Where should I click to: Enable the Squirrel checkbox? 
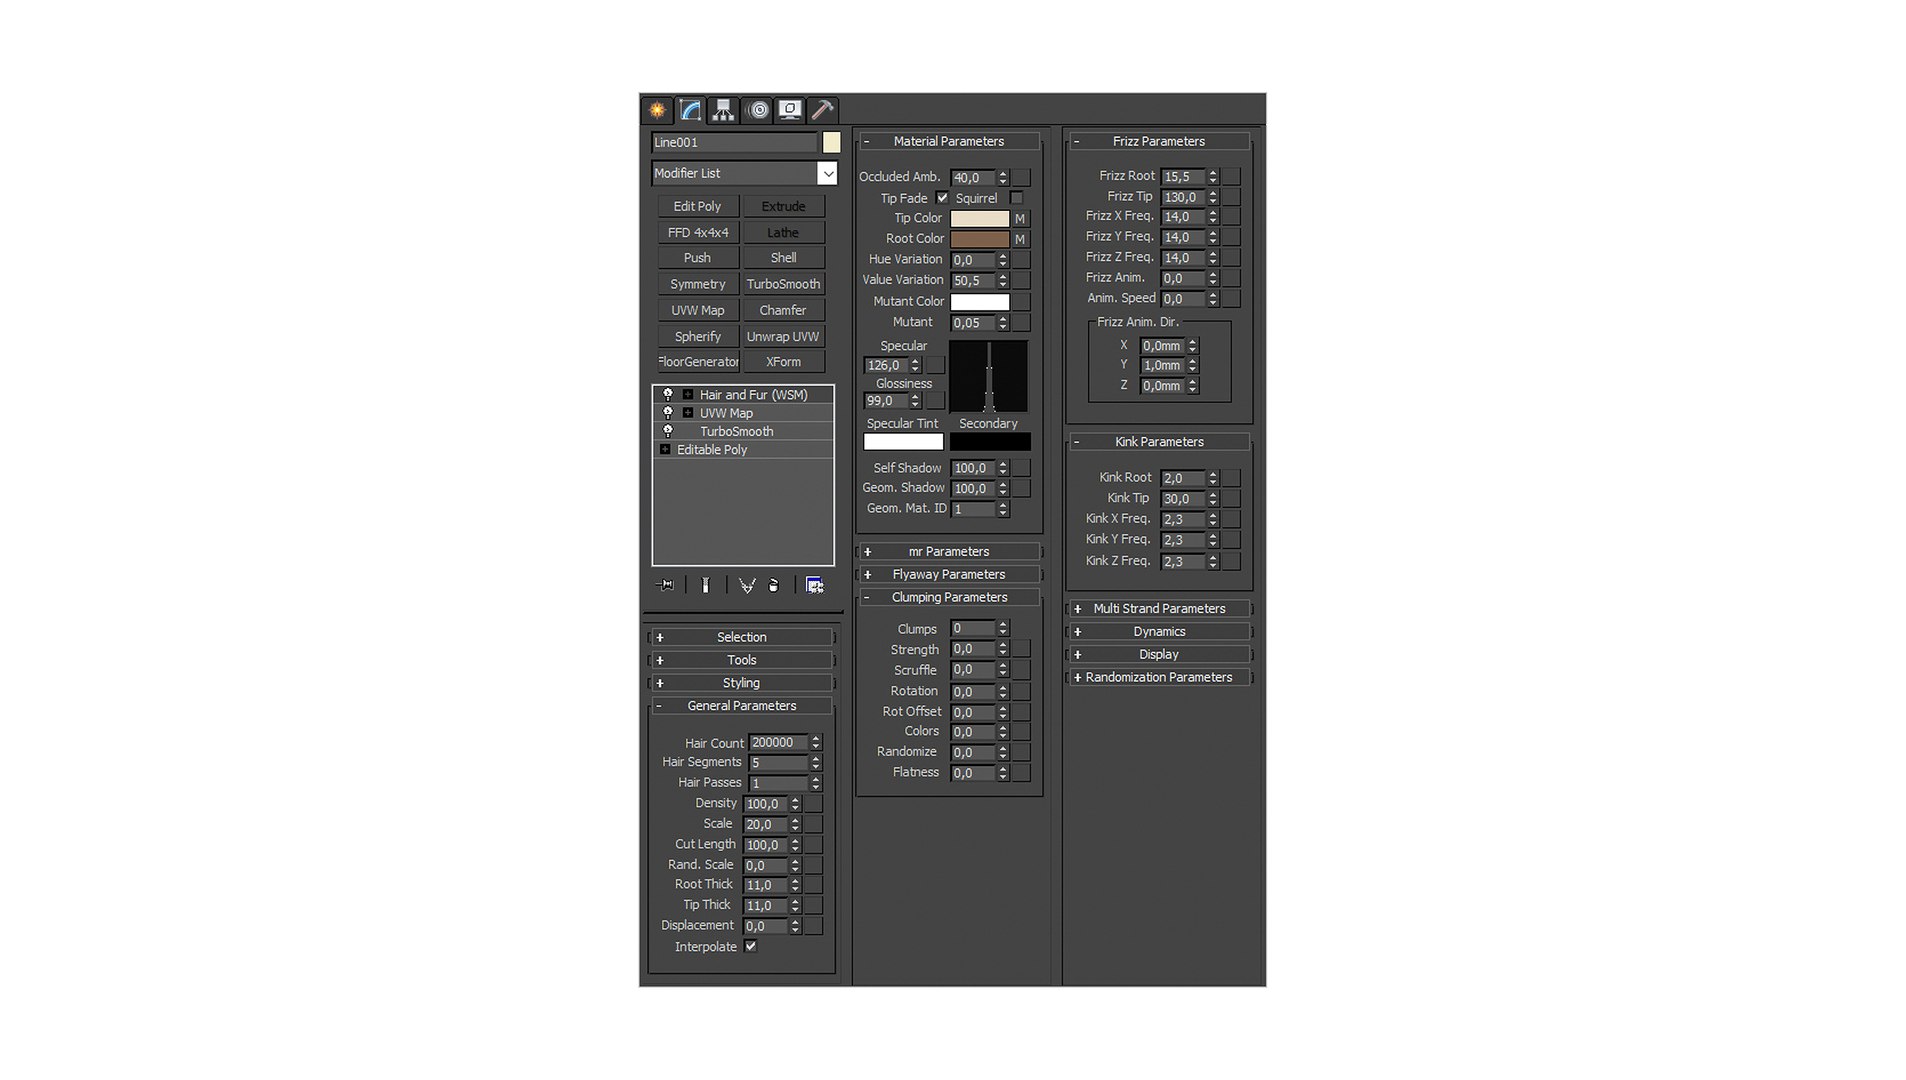(x=1017, y=198)
